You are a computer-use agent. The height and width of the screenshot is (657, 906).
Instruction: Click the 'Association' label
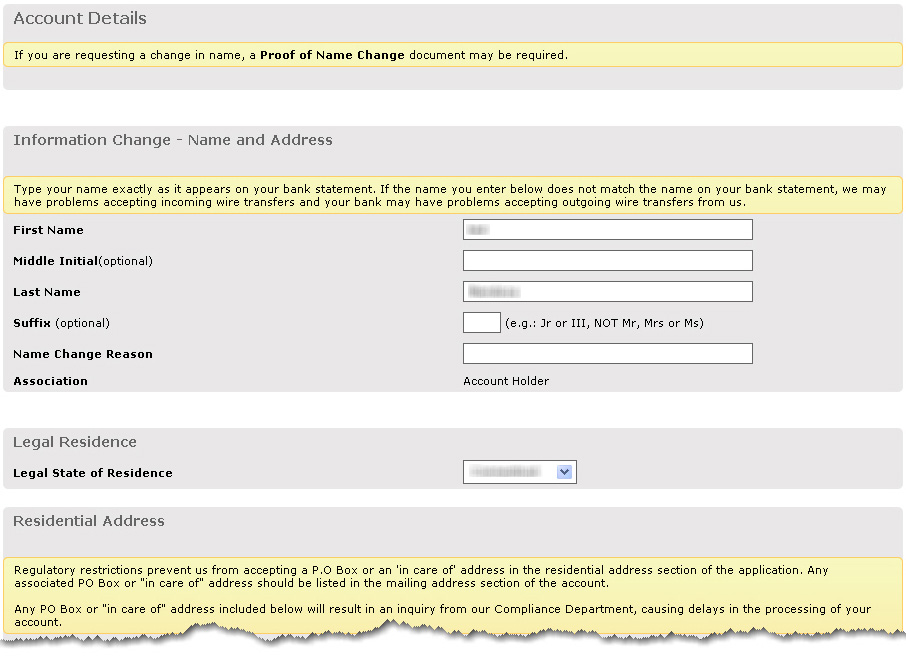point(51,381)
